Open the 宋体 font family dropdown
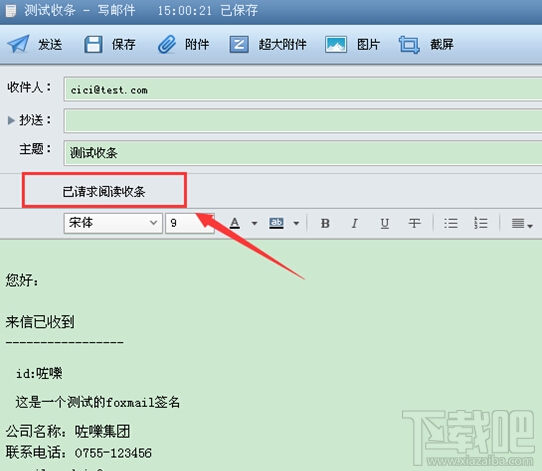542x471 pixels. pyautogui.click(x=113, y=223)
